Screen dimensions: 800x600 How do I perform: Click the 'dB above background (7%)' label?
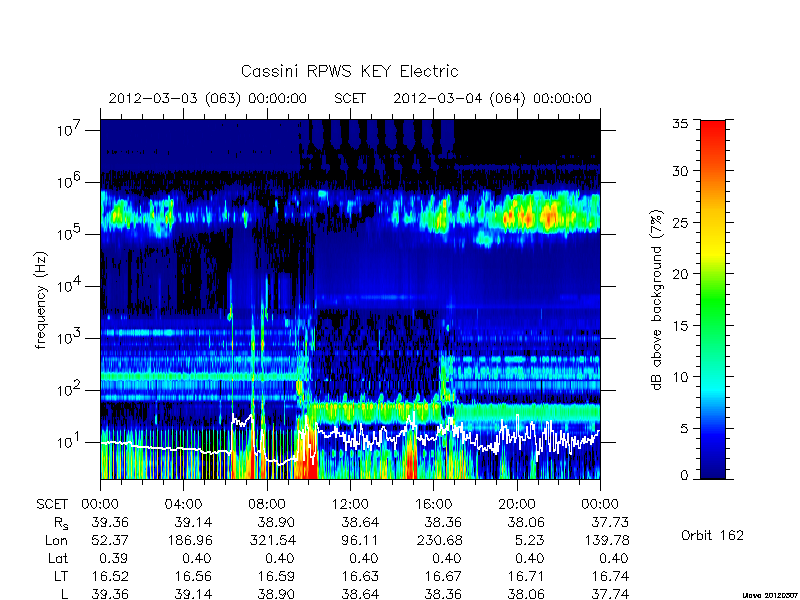point(658,300)
